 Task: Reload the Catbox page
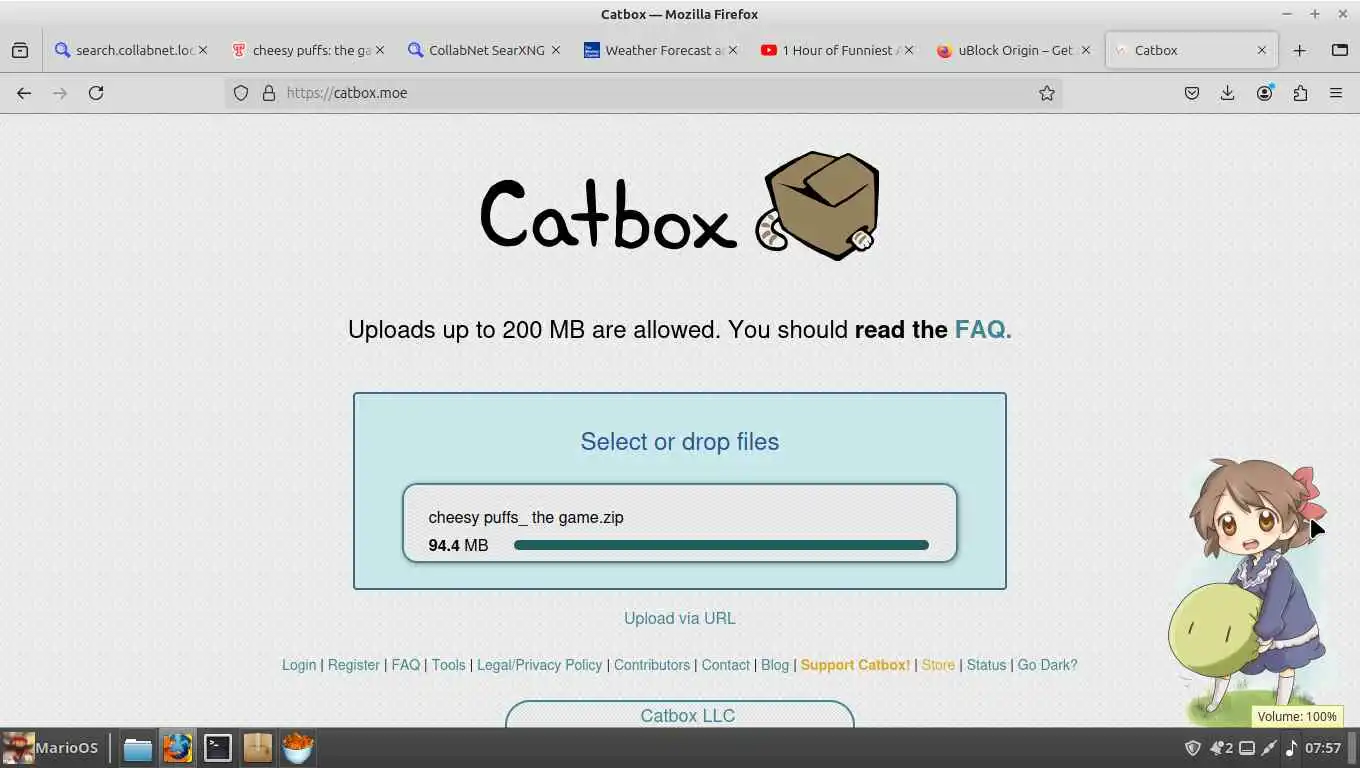(x=96, y=93)
